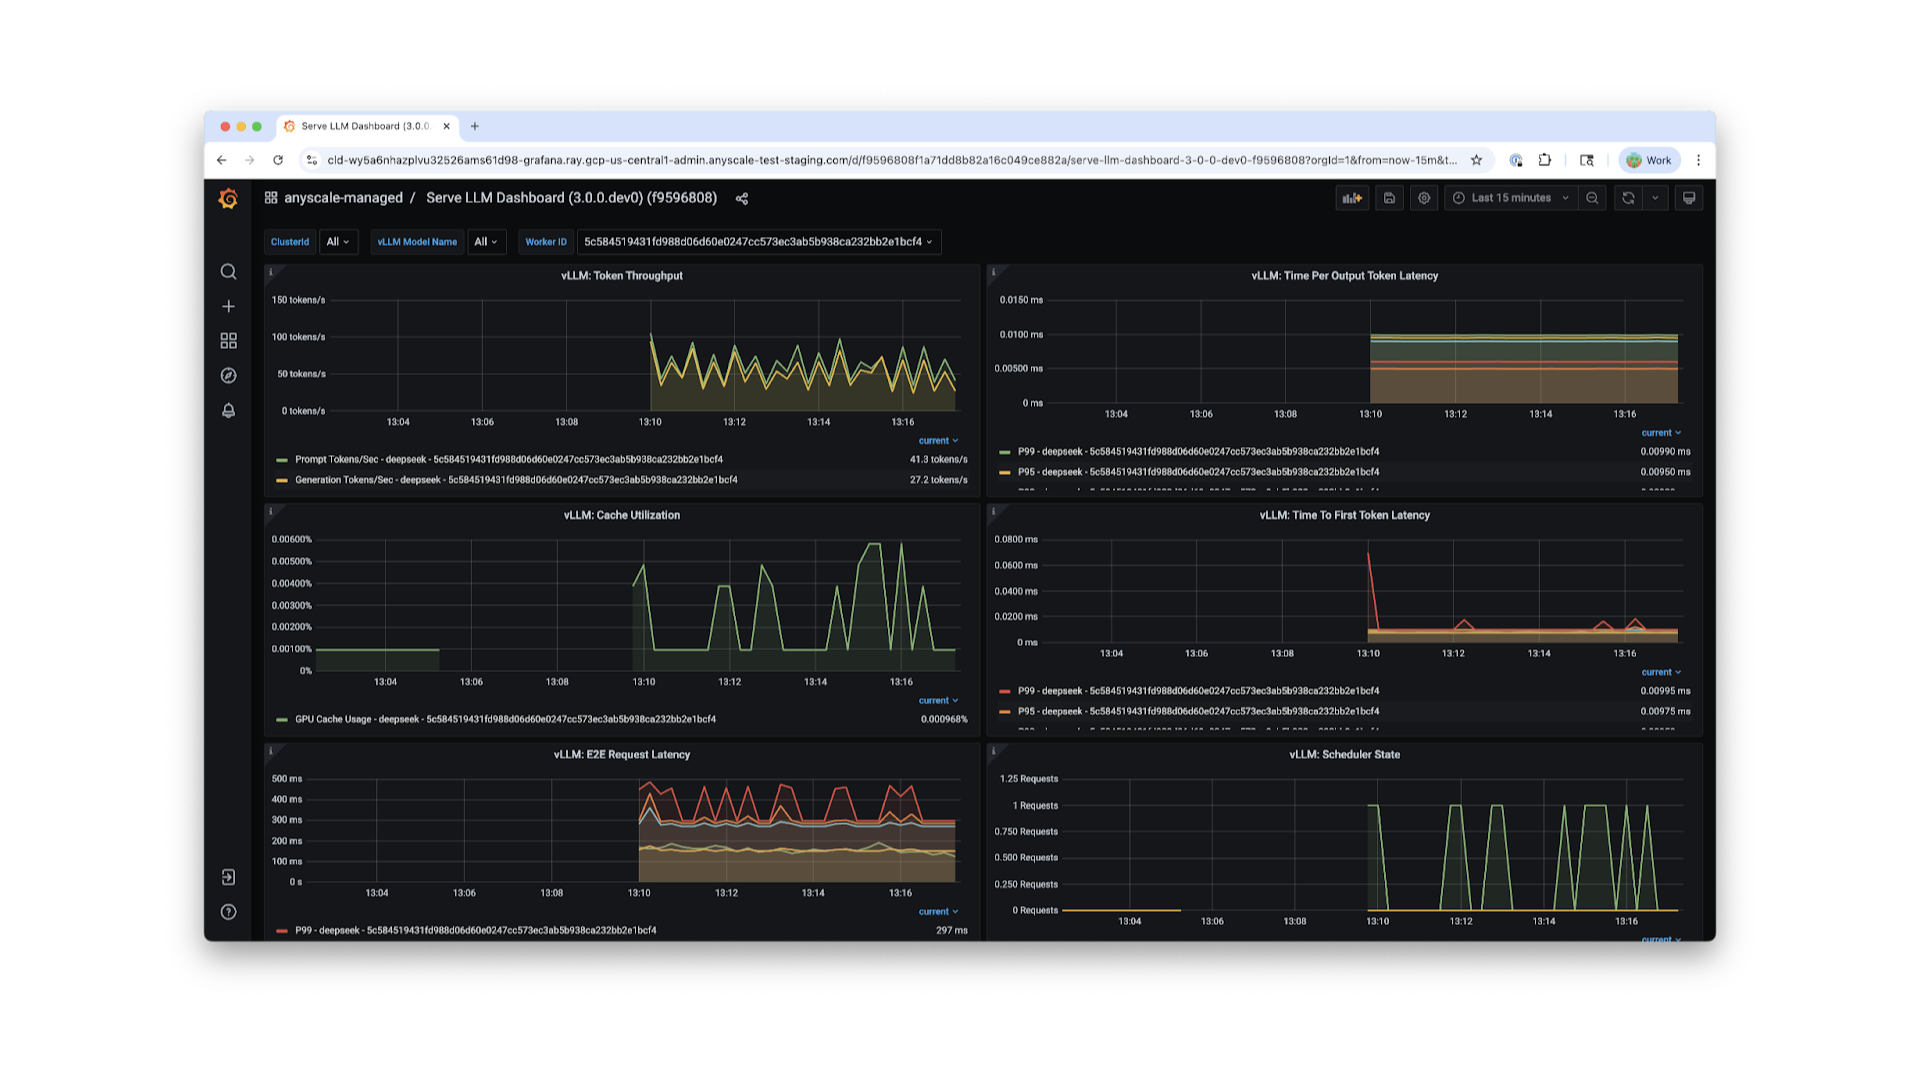
Task: Open the Grafana home logo
Action: (x=228, y=199)
